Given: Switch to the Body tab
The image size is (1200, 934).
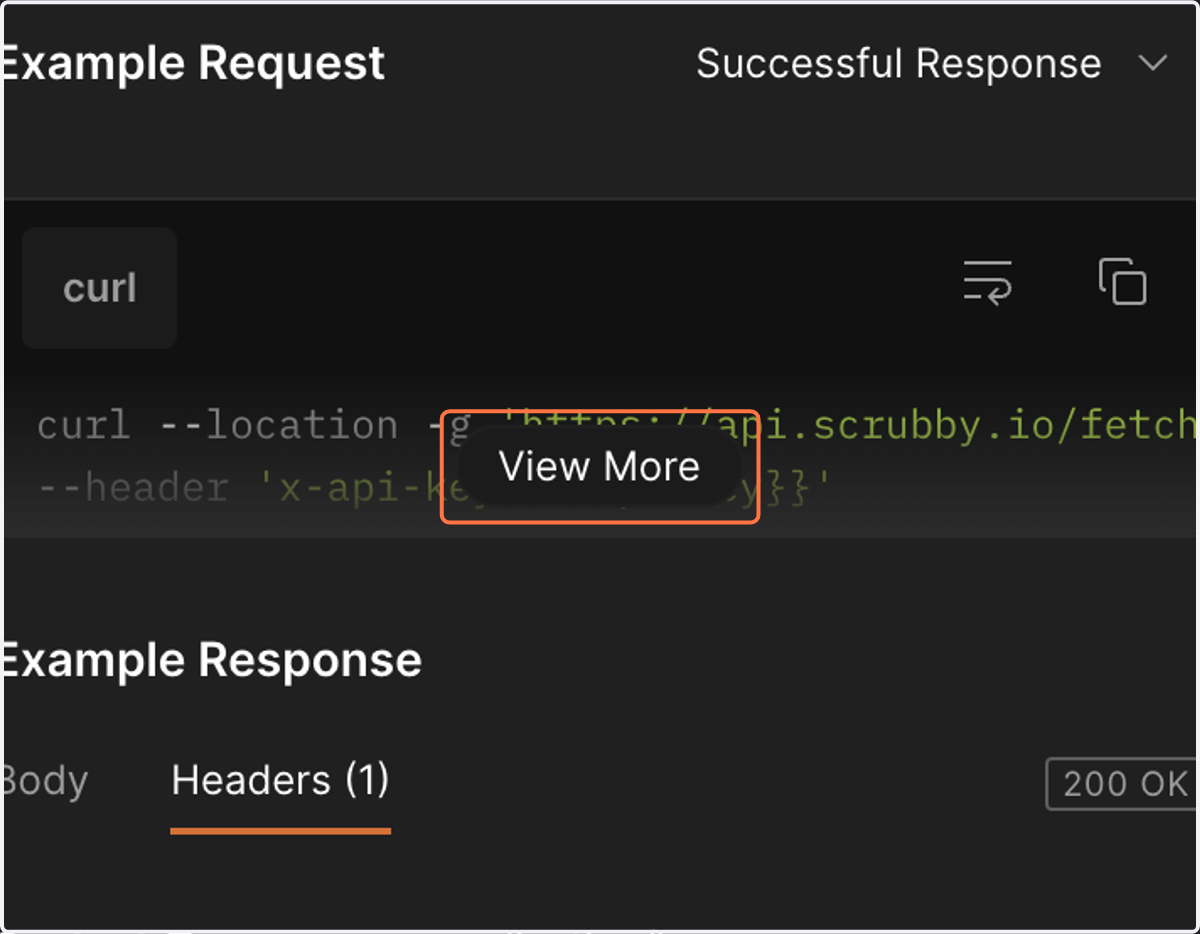Looking at the screenshot, I should point(44,780).
